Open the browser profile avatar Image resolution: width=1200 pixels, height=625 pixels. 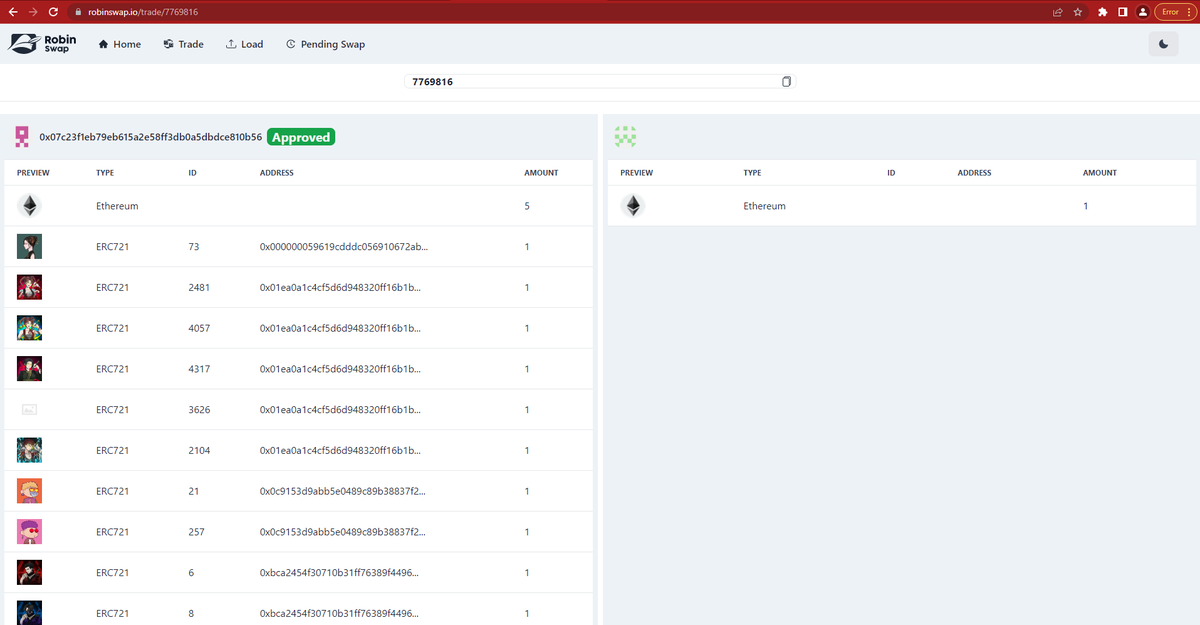click(x=1142, y=12)
